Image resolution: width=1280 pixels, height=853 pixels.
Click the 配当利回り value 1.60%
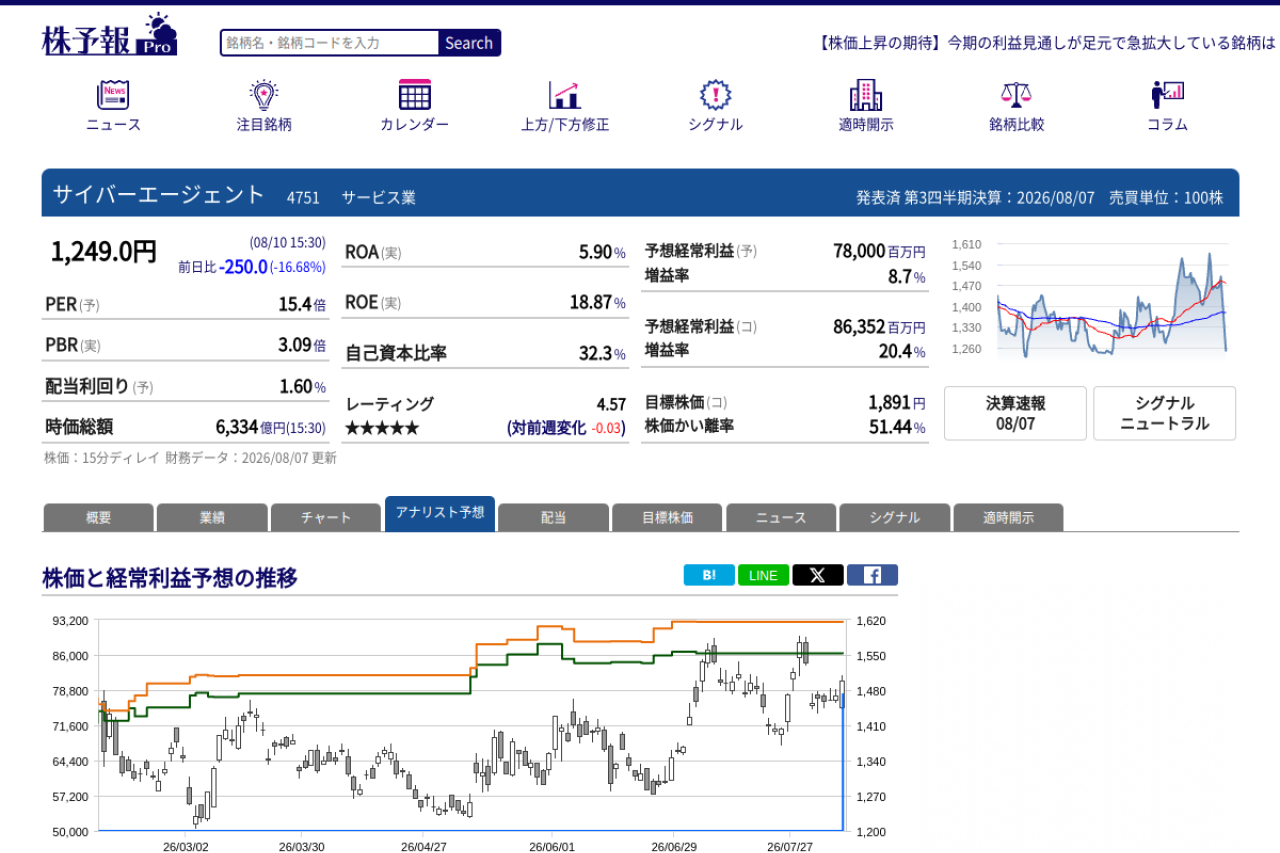click(302, 386)
